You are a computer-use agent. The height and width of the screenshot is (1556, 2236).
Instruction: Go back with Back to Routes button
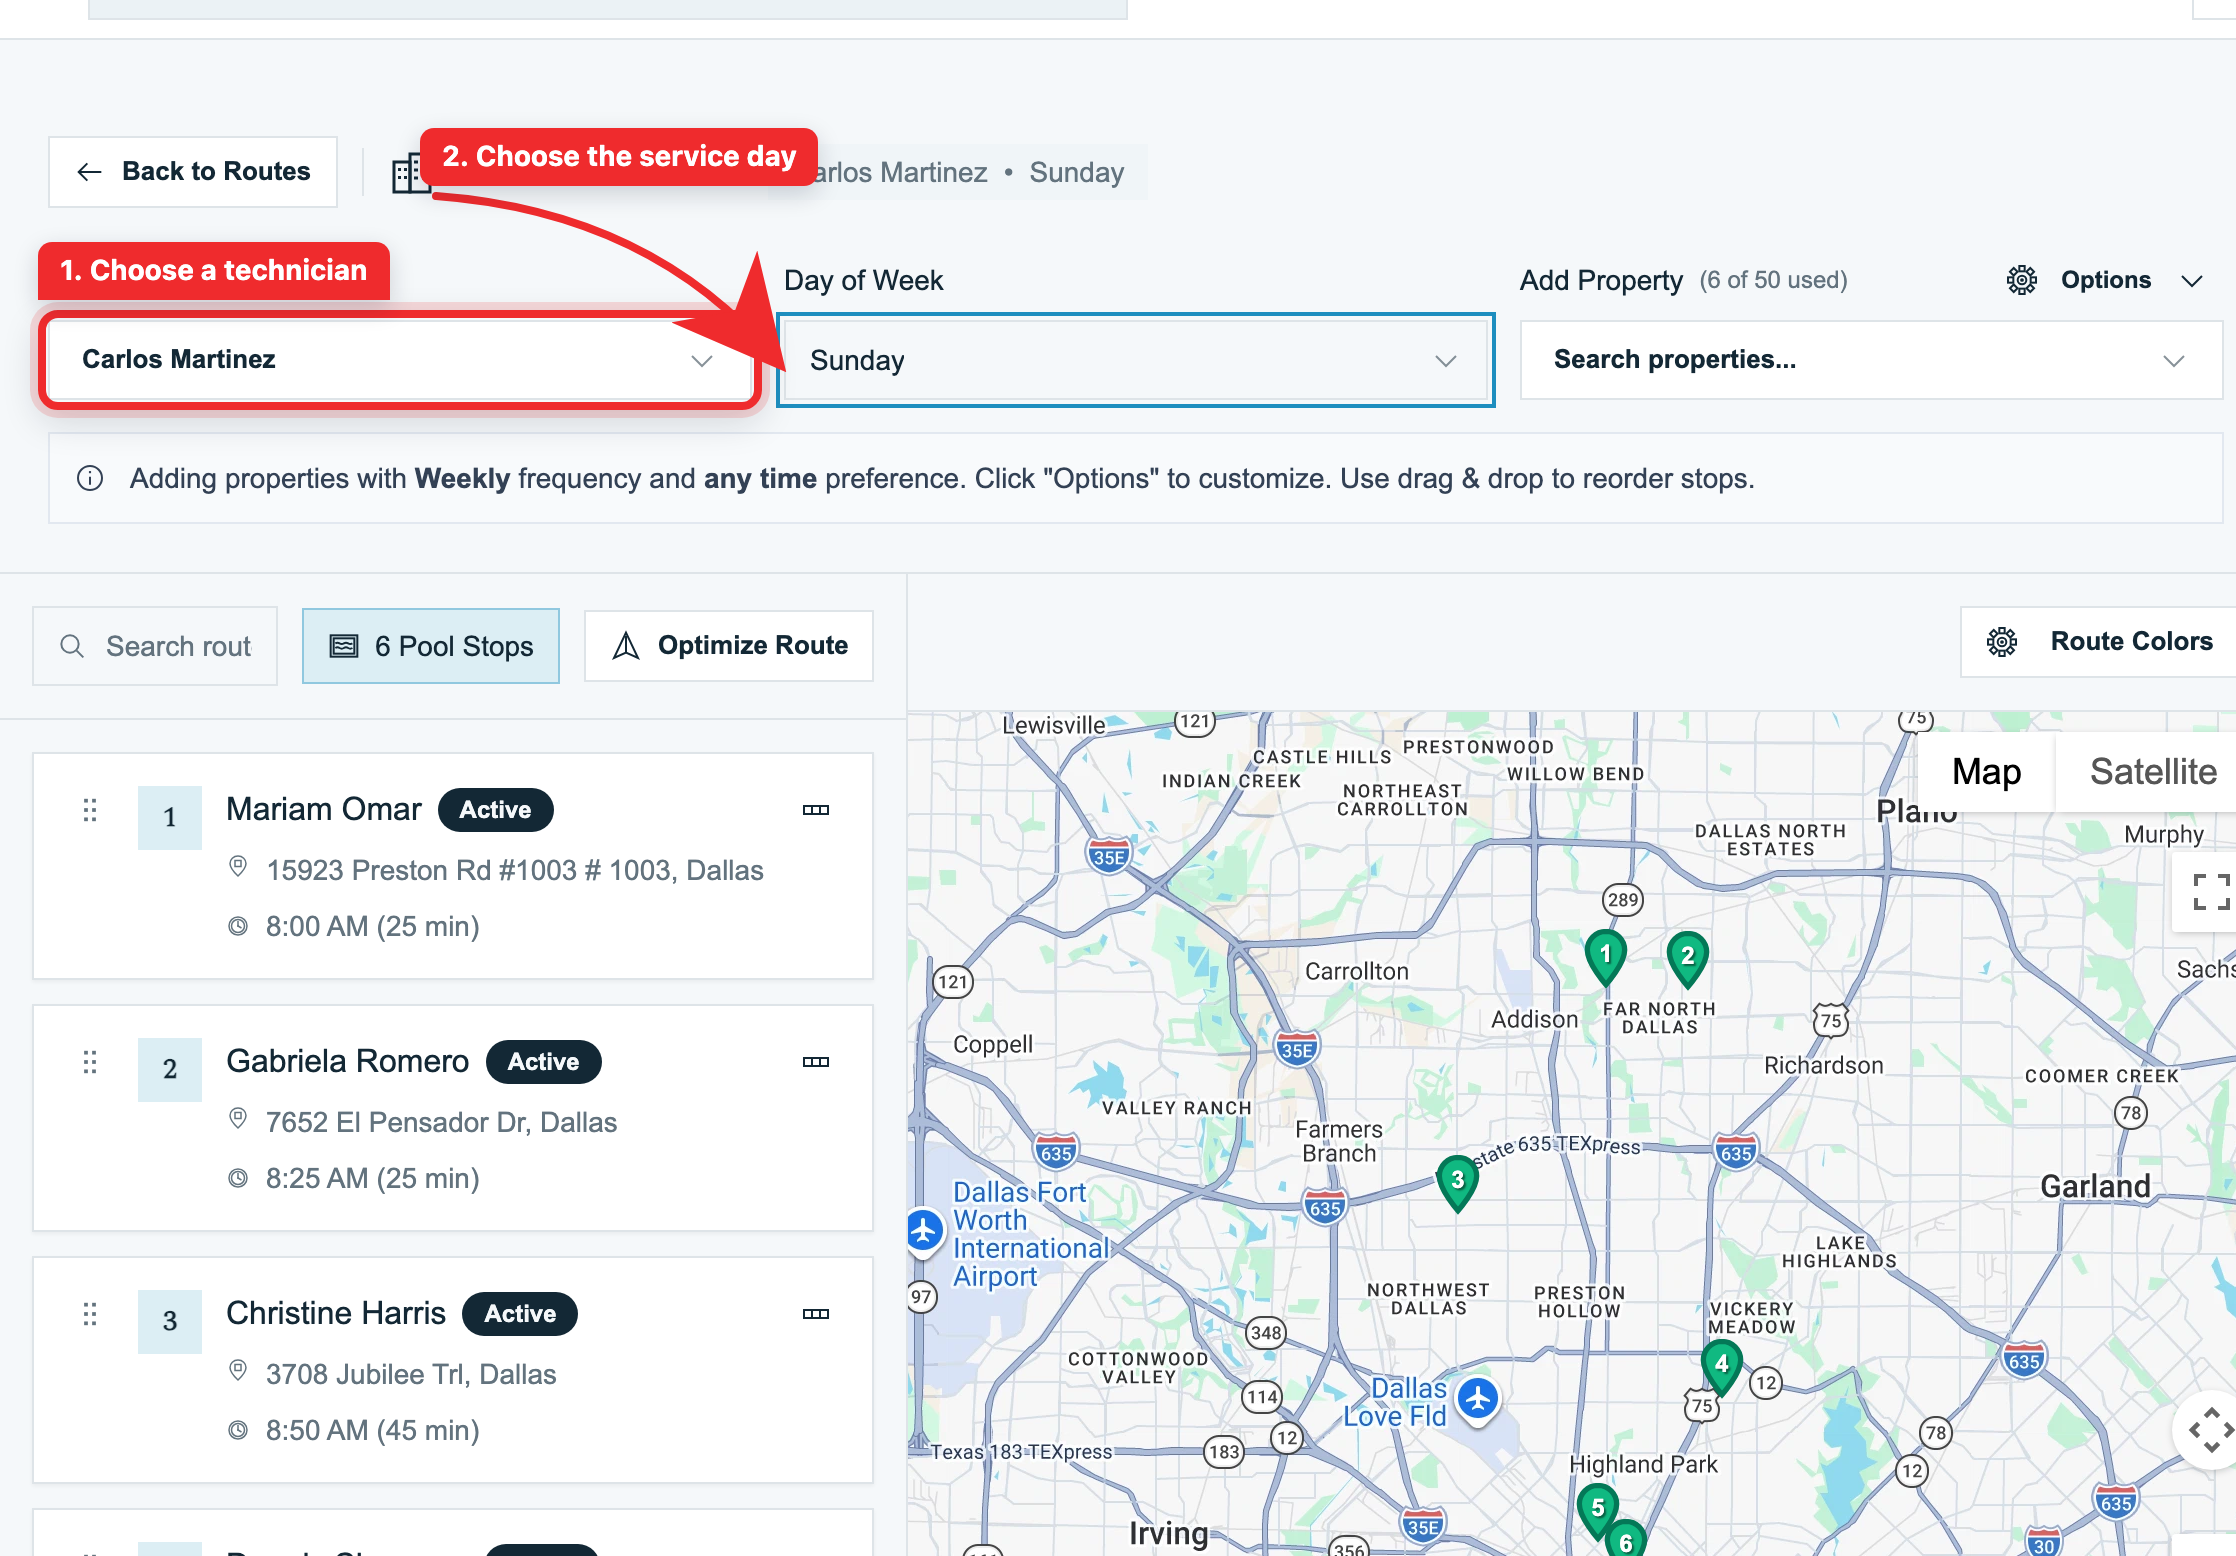pos(193,172)
